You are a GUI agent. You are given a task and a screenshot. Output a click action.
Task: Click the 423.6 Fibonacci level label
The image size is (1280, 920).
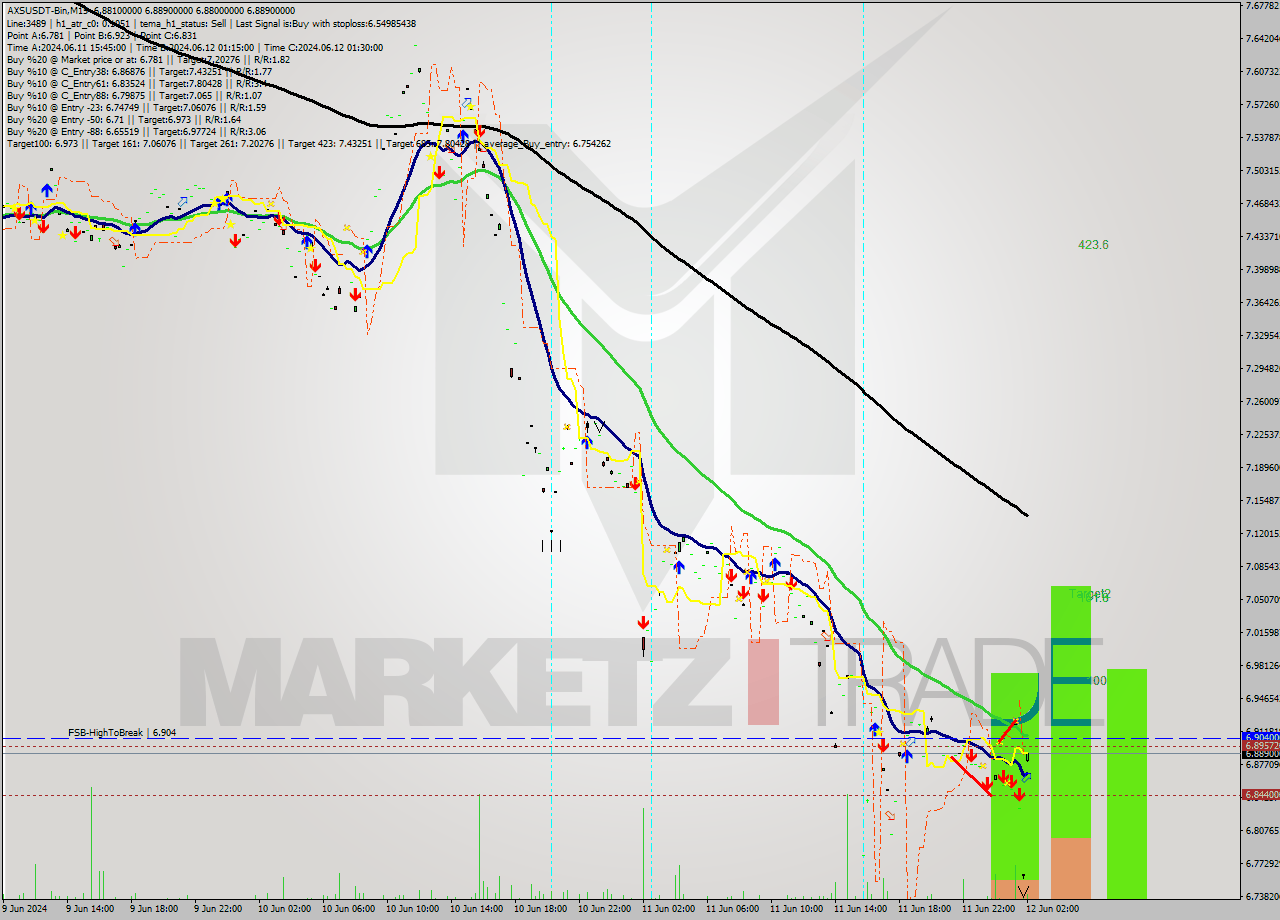(1093, 245)
